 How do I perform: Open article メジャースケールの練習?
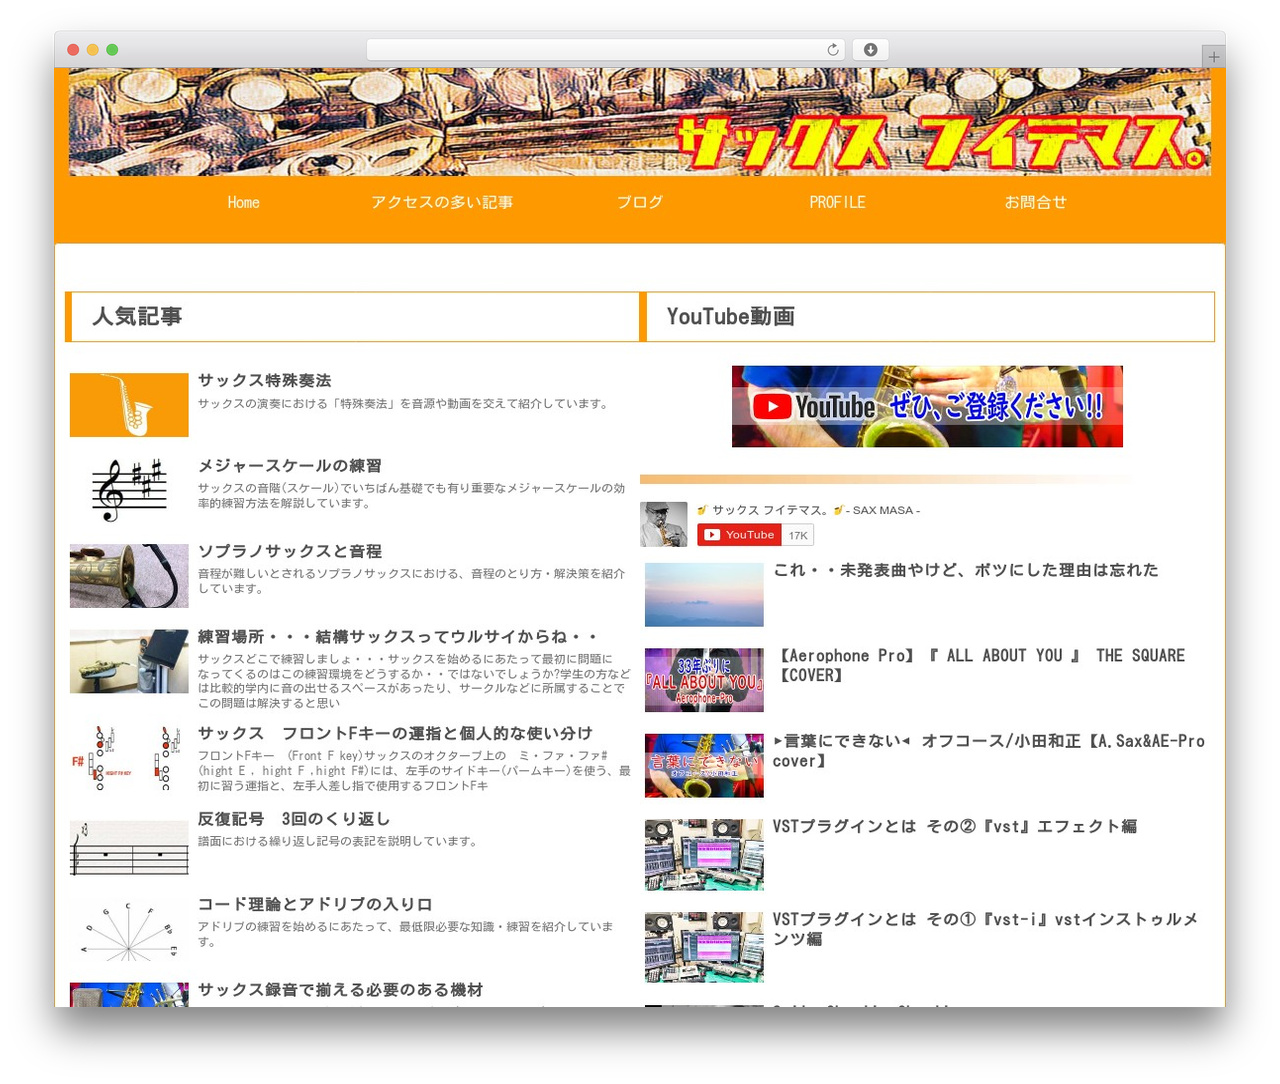click(289, 466)
